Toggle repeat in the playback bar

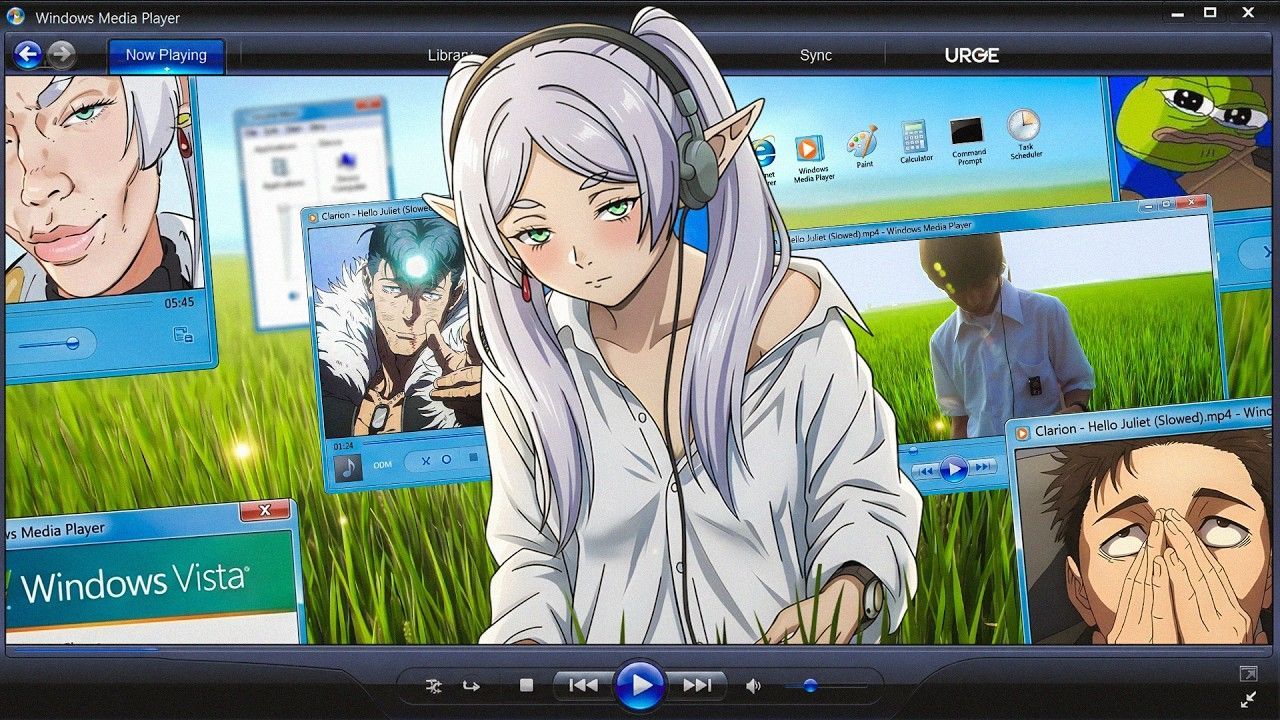pyautogui.click(x=471, y=686)
